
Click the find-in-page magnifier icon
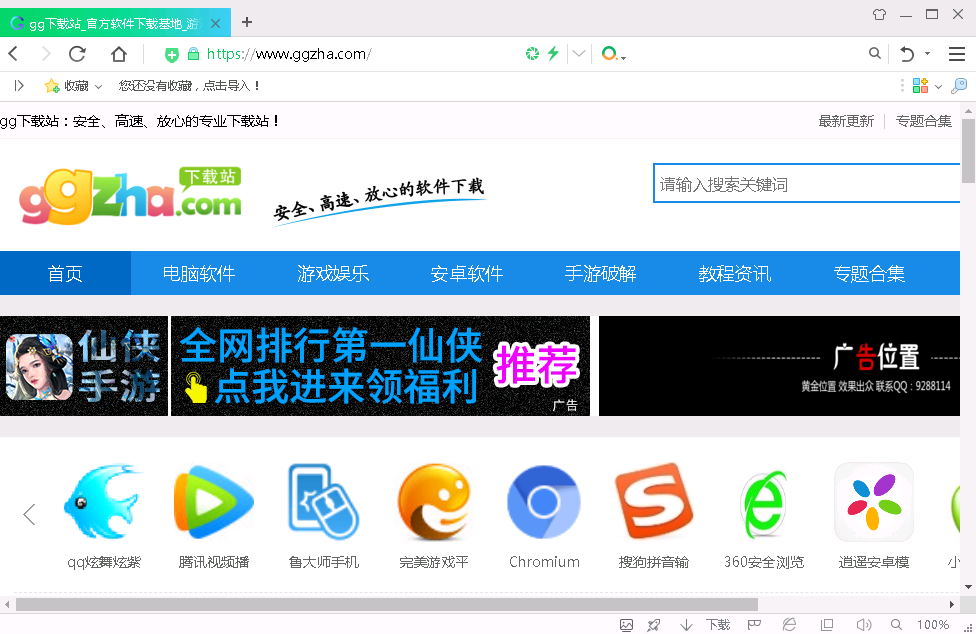959,85
